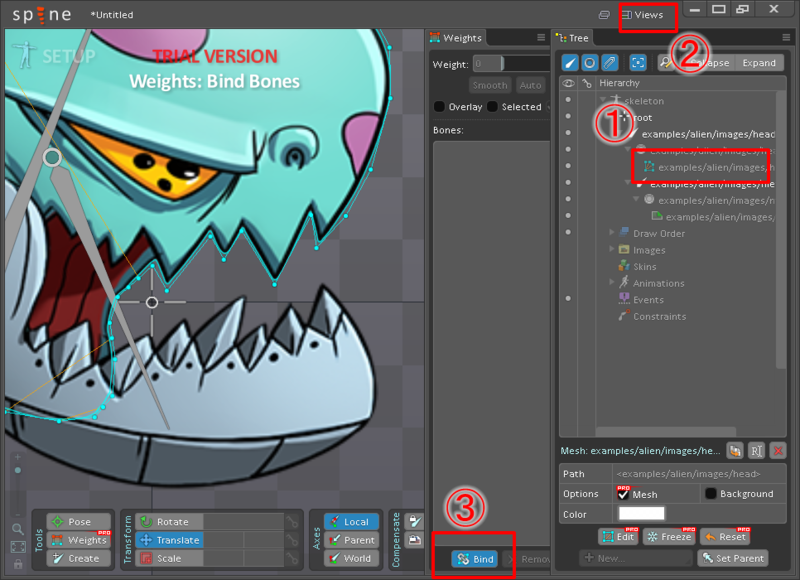The image size is (800, 580).
Task: Open the New... dropdown button
Action: coord(636,558)
